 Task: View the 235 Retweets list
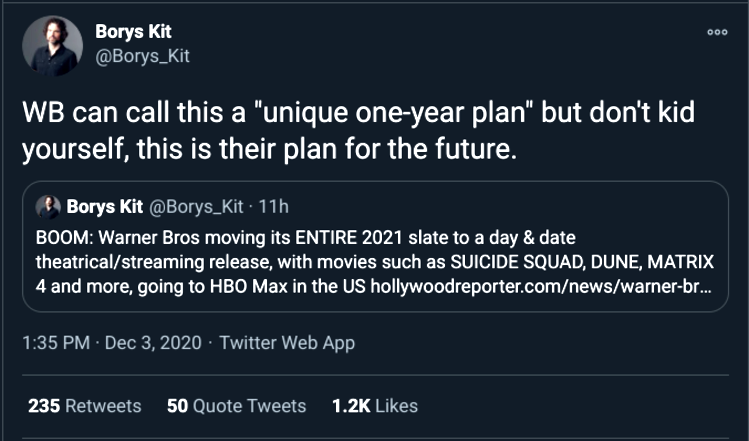84,405
